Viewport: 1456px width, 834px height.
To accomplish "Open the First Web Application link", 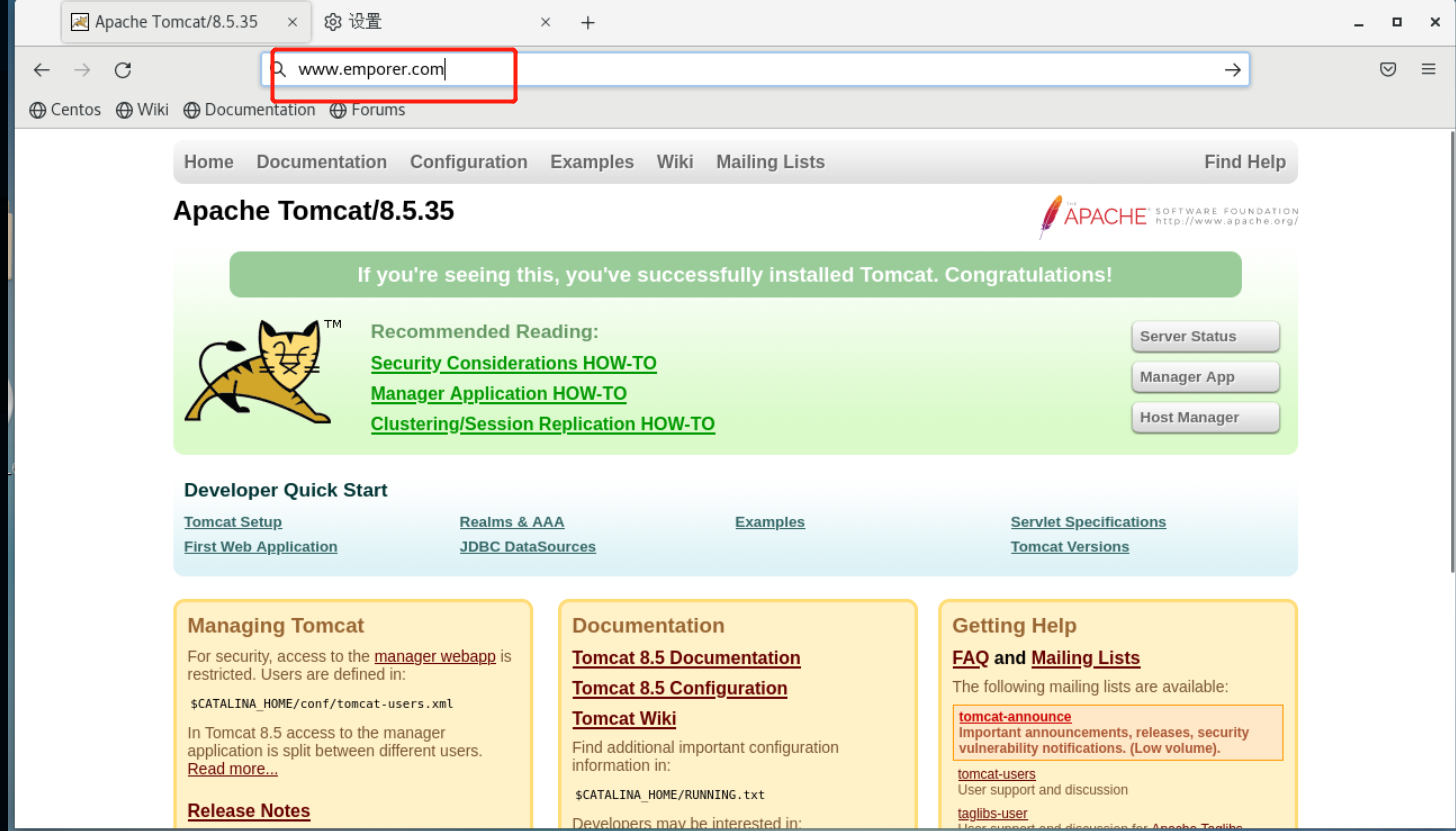I will point(261,547).
